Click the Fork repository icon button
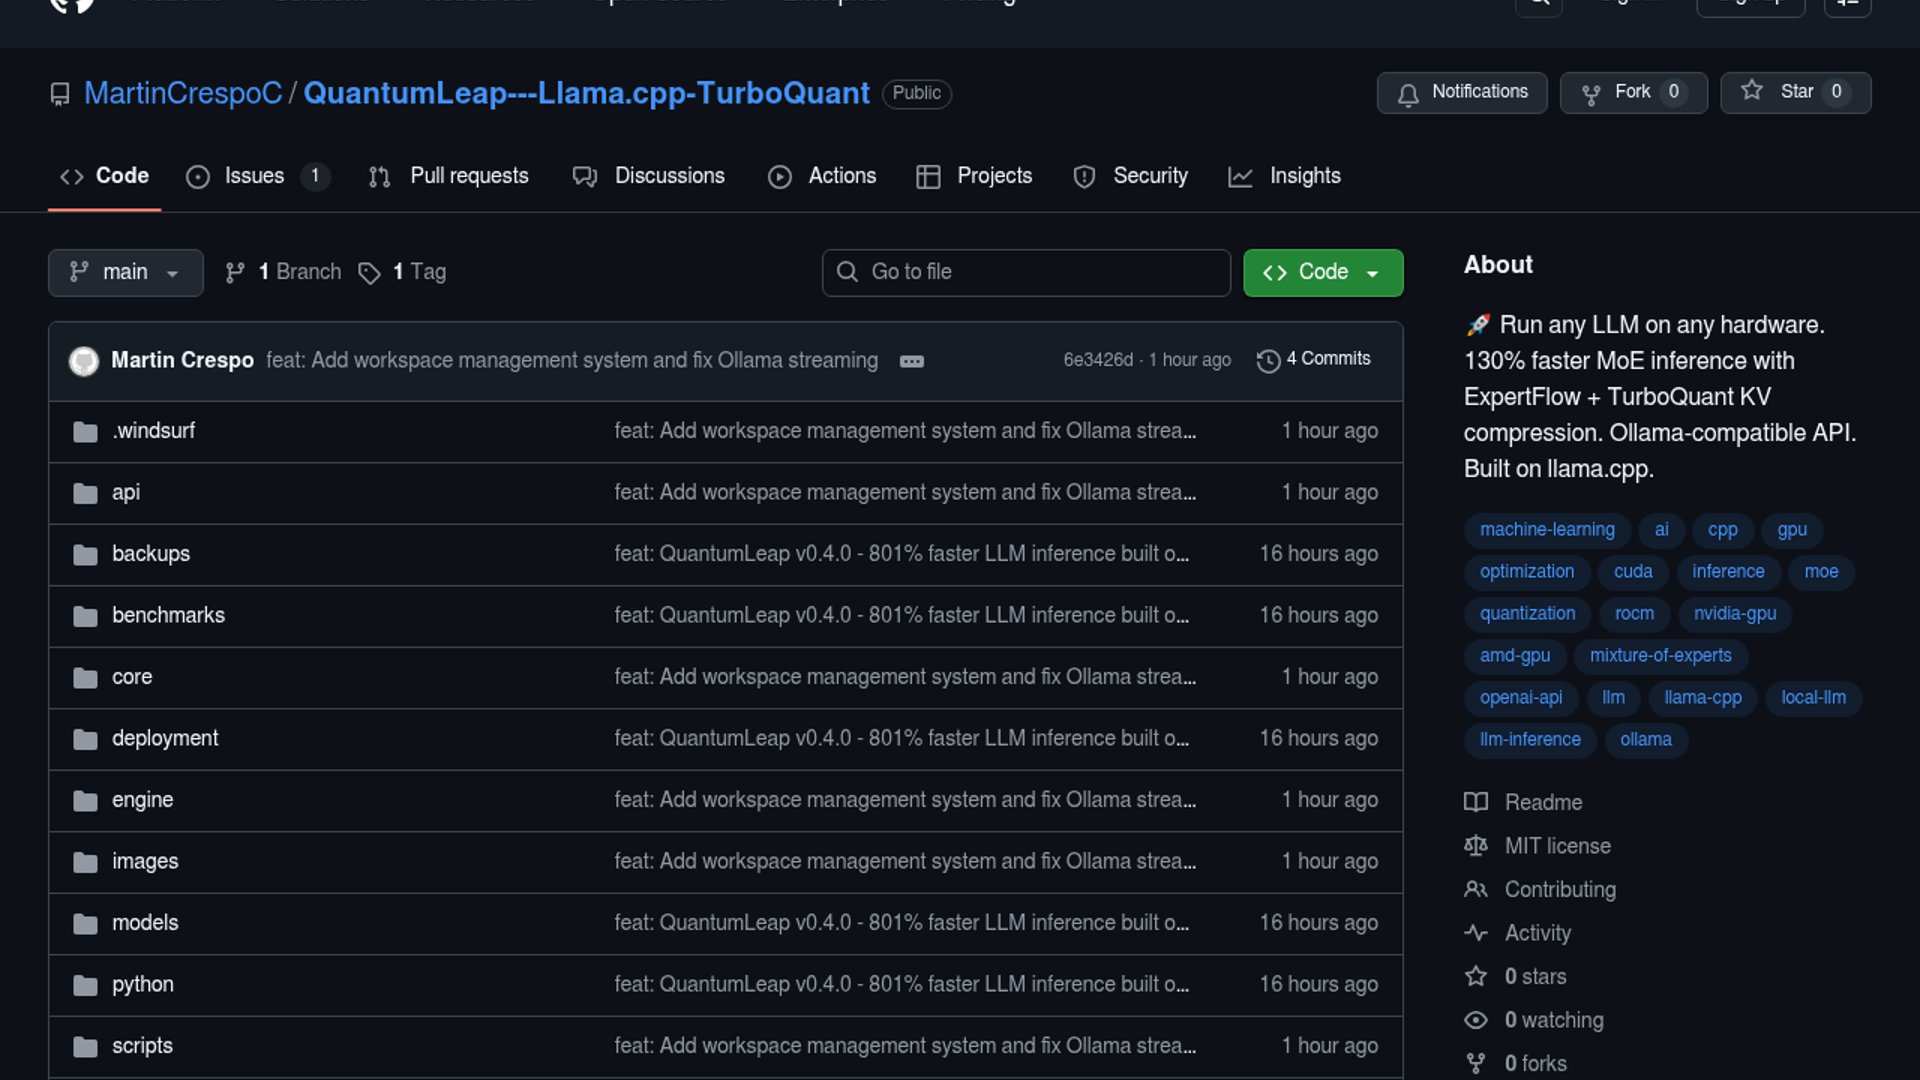1920x1080 pixels. click(x=1591, y=93)
